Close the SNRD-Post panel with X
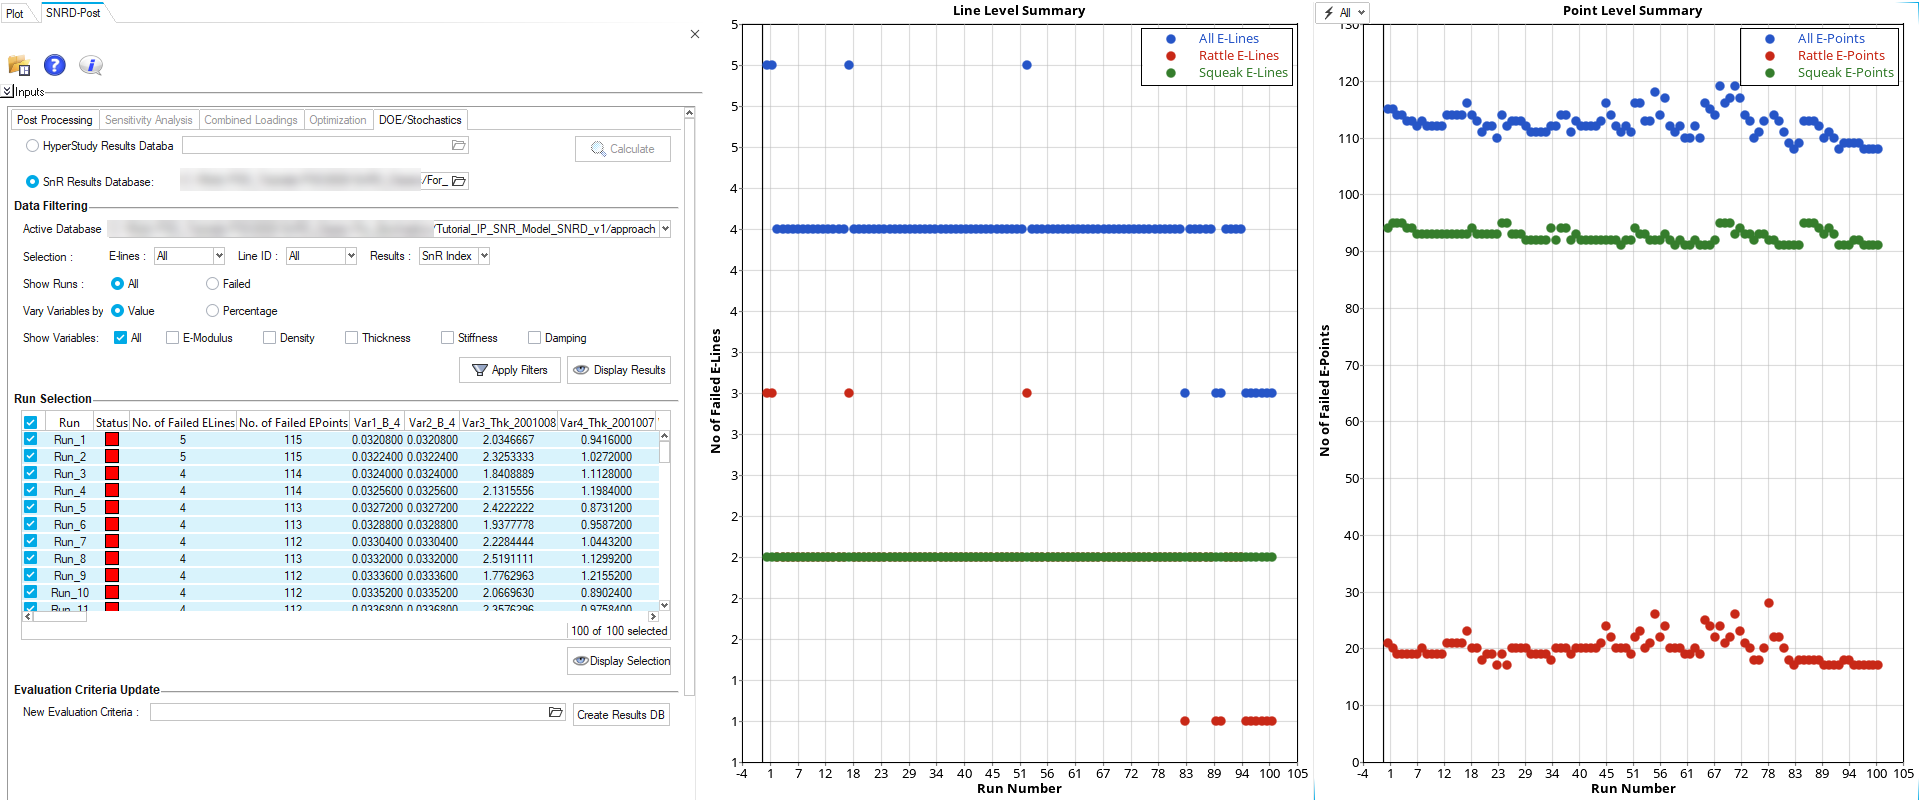1920x800 pixels. [x=695, y=34]
